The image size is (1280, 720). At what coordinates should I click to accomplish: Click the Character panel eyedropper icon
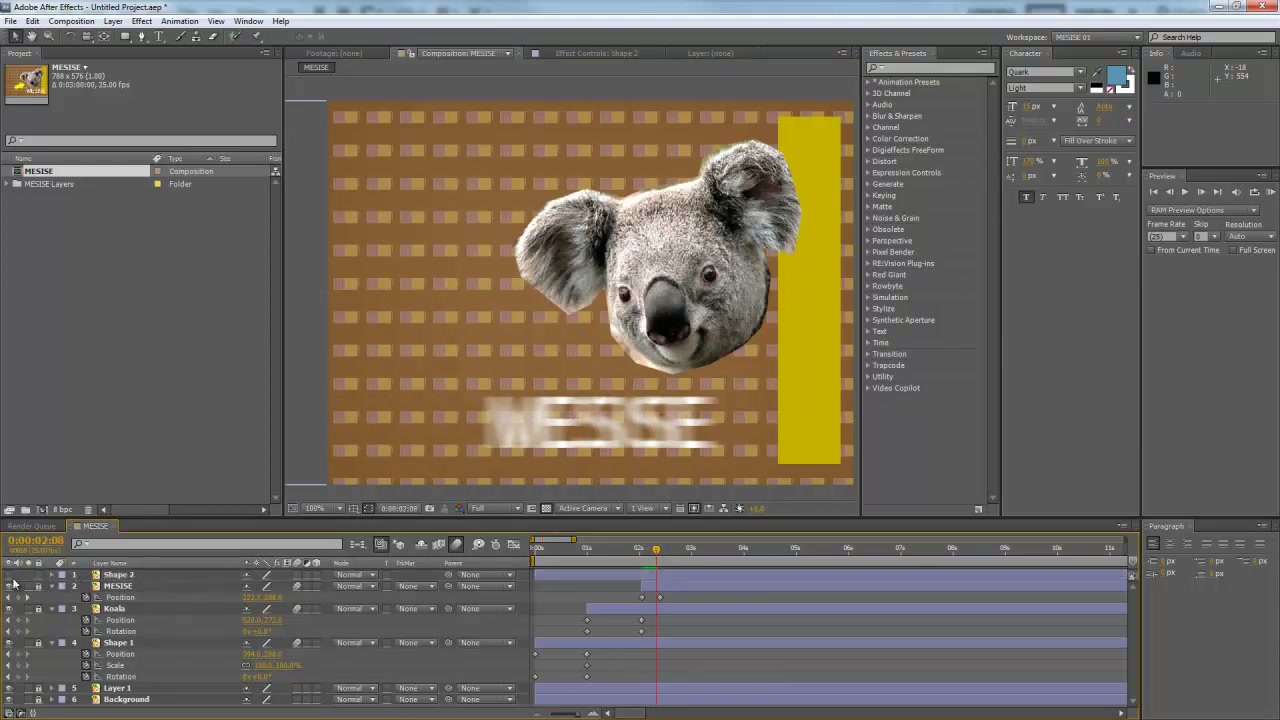1099,73
